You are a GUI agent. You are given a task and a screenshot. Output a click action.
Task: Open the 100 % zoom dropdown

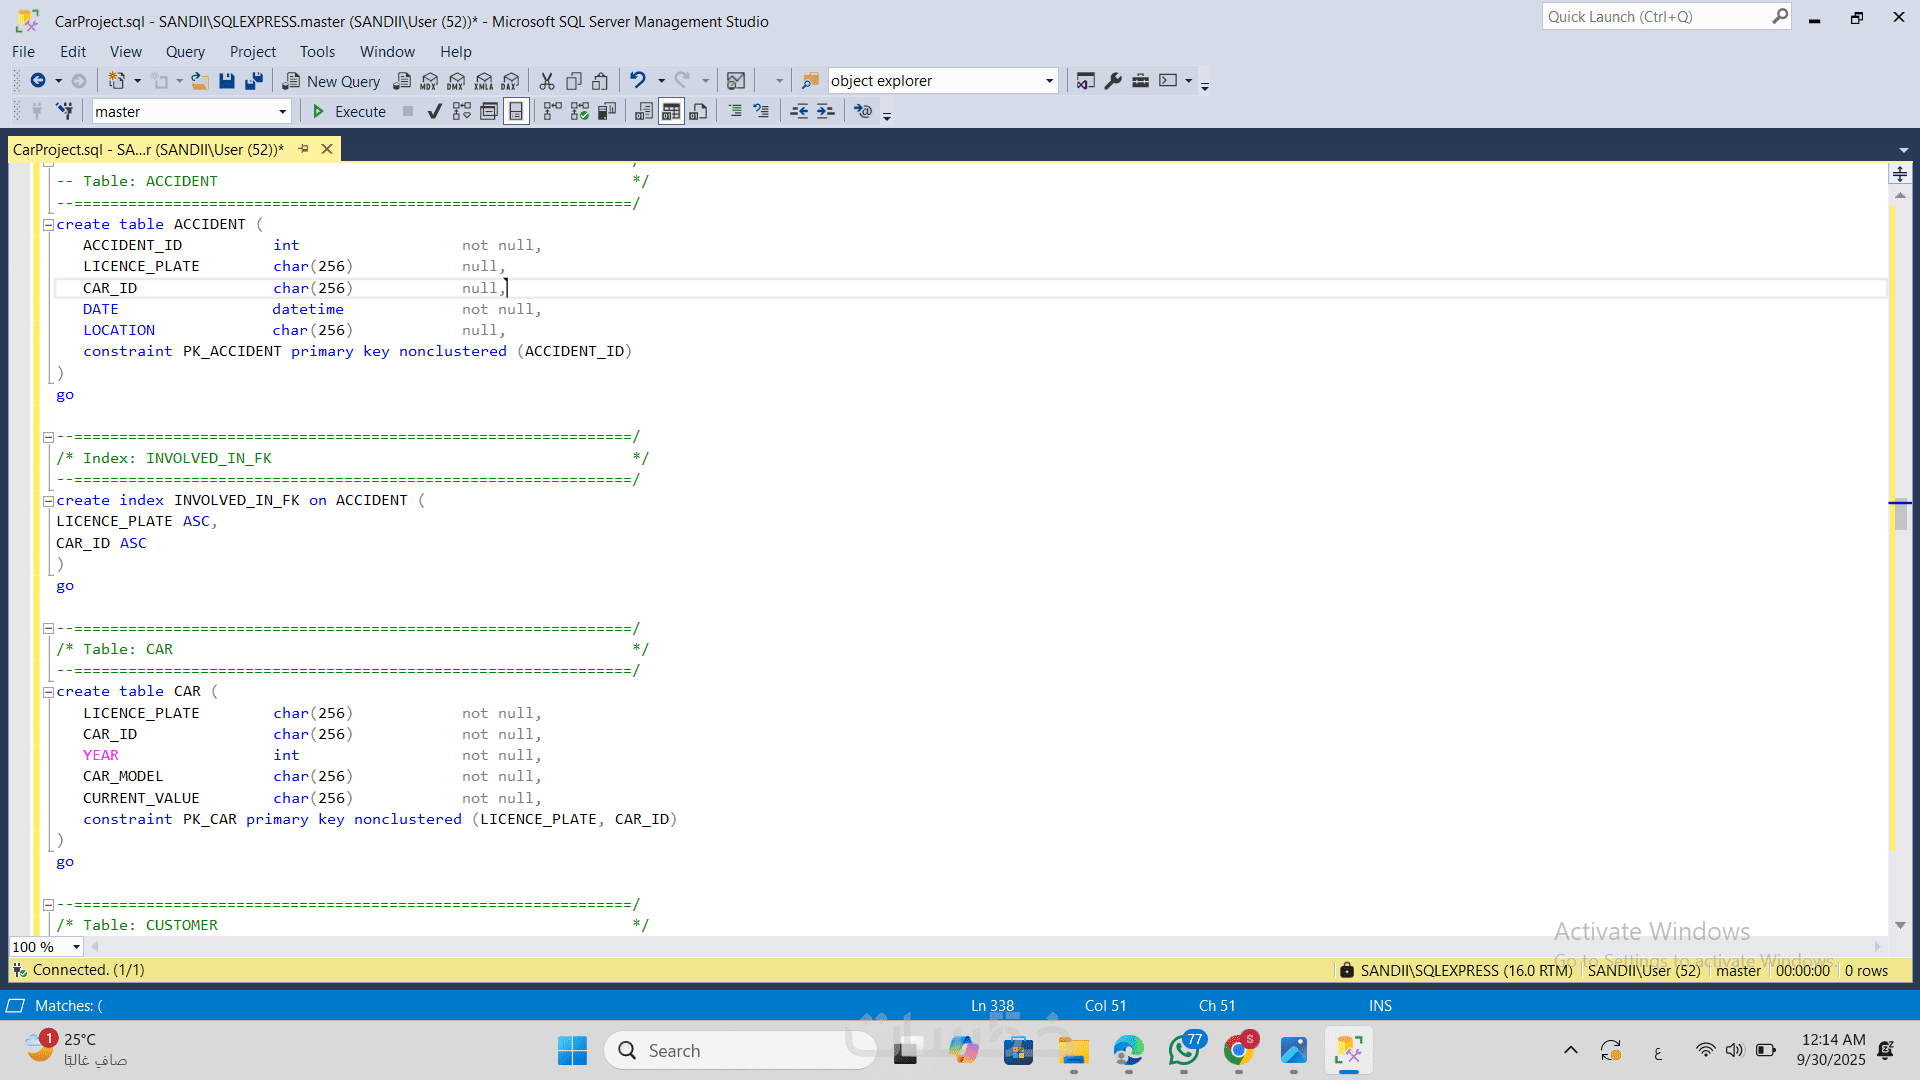(x=76, y=947)
